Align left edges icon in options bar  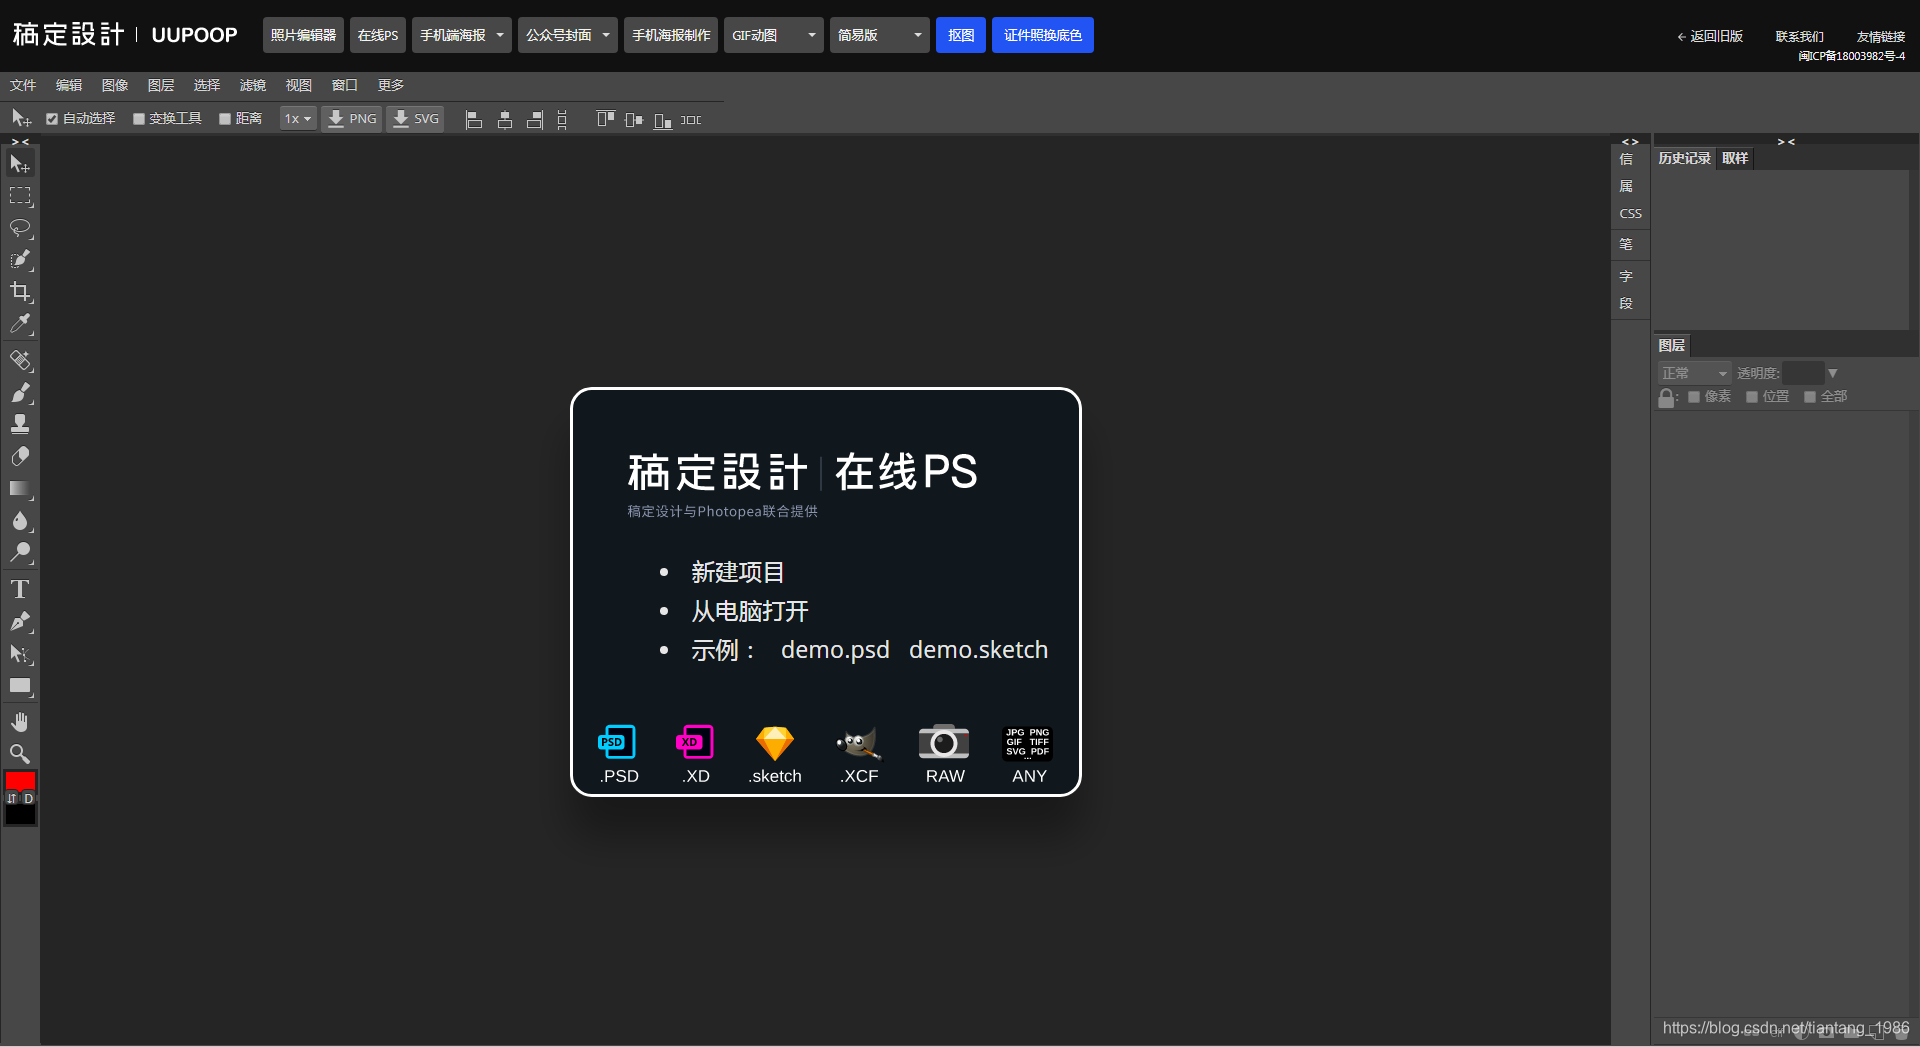pos(474,120)
